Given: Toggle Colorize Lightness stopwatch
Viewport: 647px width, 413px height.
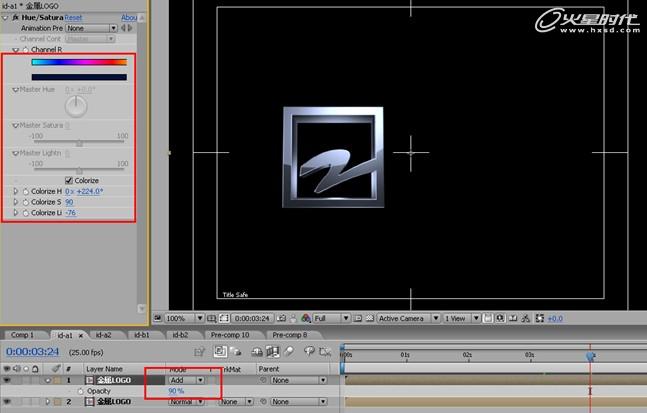Looking at the screenshot, I should pos(26,213).
